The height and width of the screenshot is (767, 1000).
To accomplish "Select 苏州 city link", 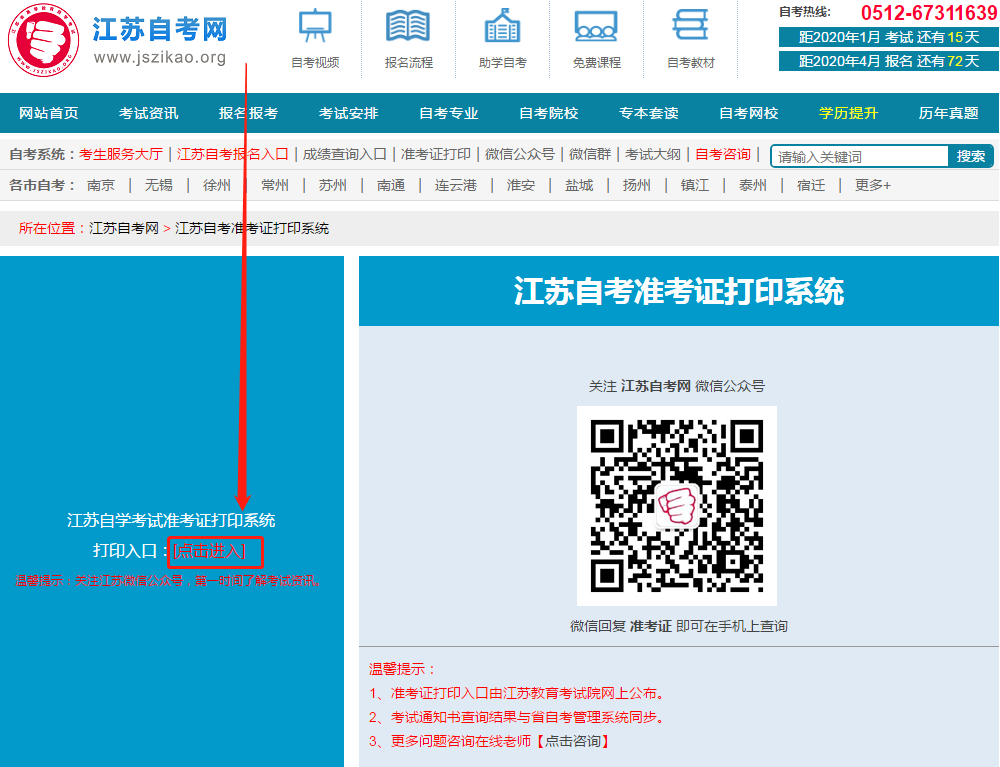I will (x=333, y=186).
